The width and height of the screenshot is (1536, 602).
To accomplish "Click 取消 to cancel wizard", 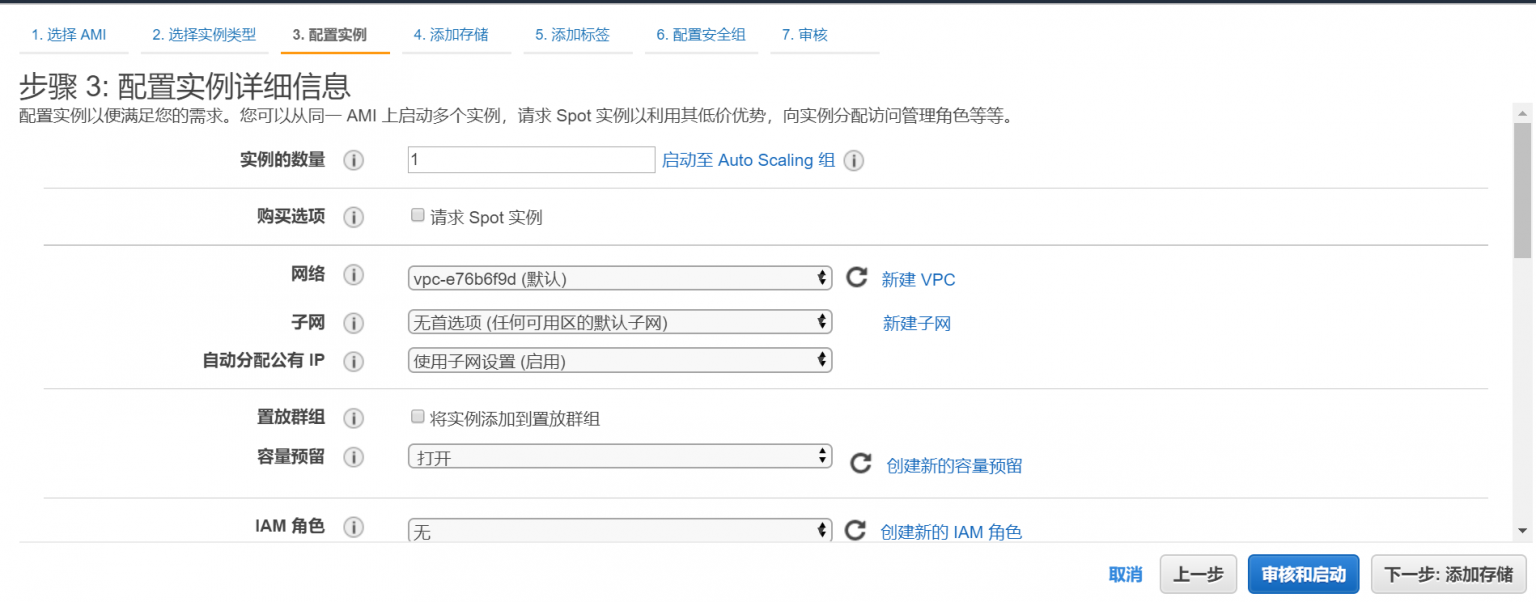I will coord(1125,575).
